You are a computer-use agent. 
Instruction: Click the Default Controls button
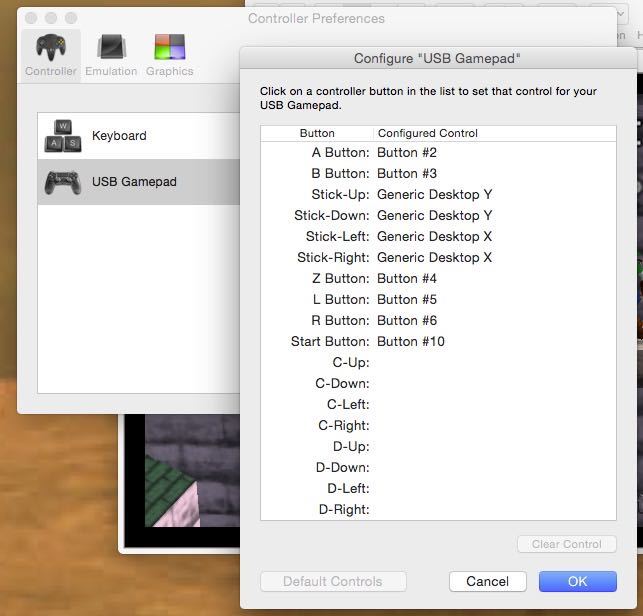pos(333,581)
